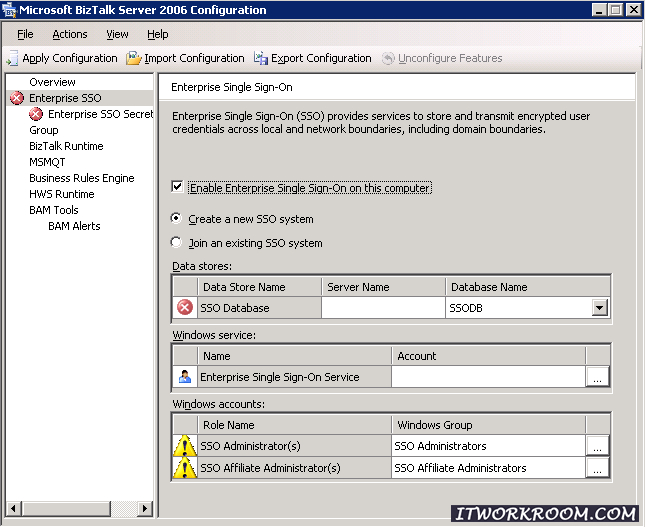Click the Database Name column header

(528, 287)
